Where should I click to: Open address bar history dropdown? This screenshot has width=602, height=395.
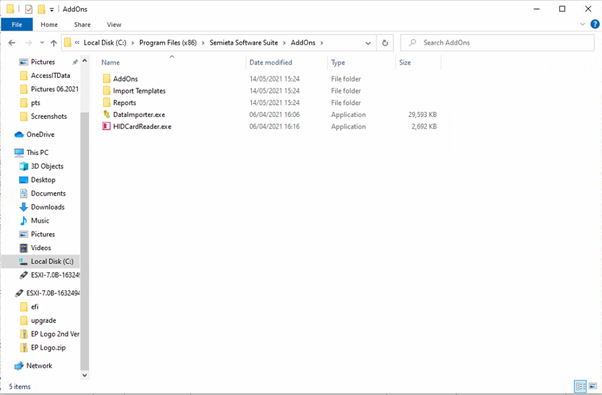click(368, 43)
